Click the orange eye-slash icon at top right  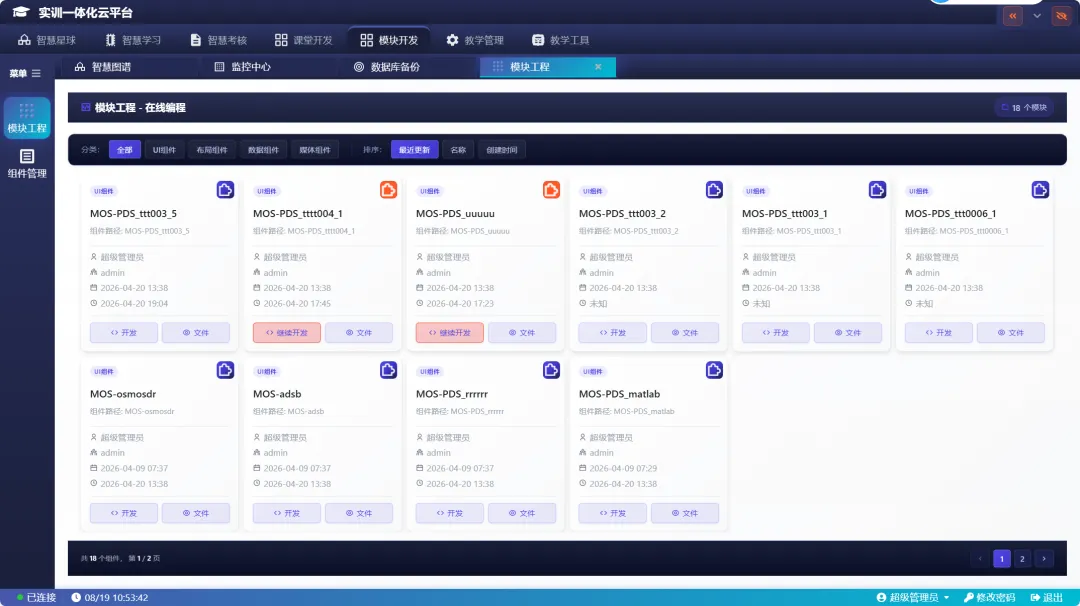click(1061, 16)
